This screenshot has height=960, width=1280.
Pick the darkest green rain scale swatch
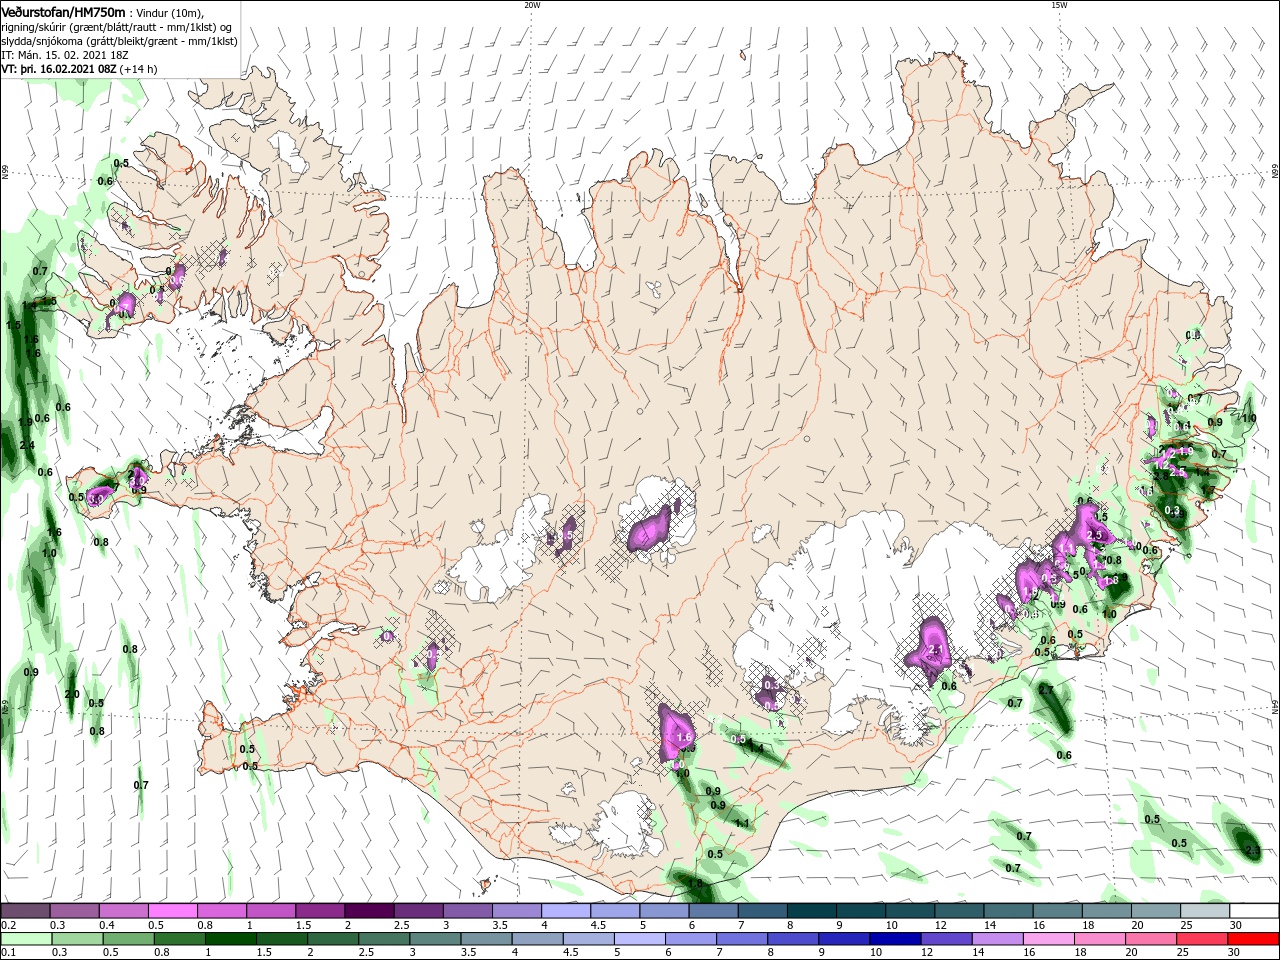[232, 939]
